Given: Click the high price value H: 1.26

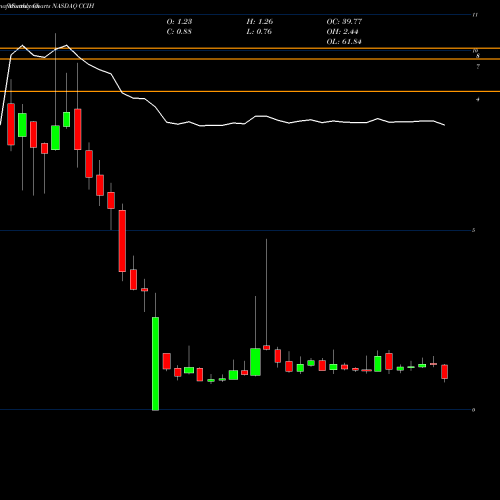Looking at the screenshot, I should click(260, 21).
